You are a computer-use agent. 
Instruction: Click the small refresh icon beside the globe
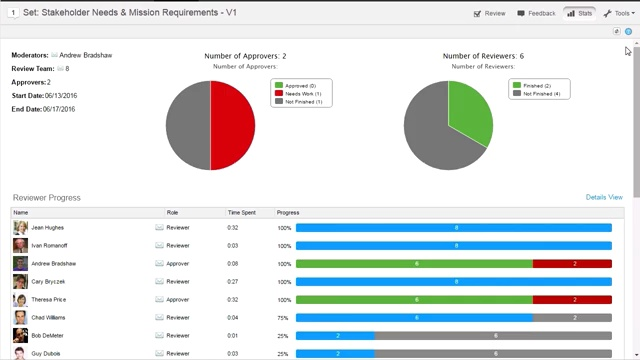617,31
